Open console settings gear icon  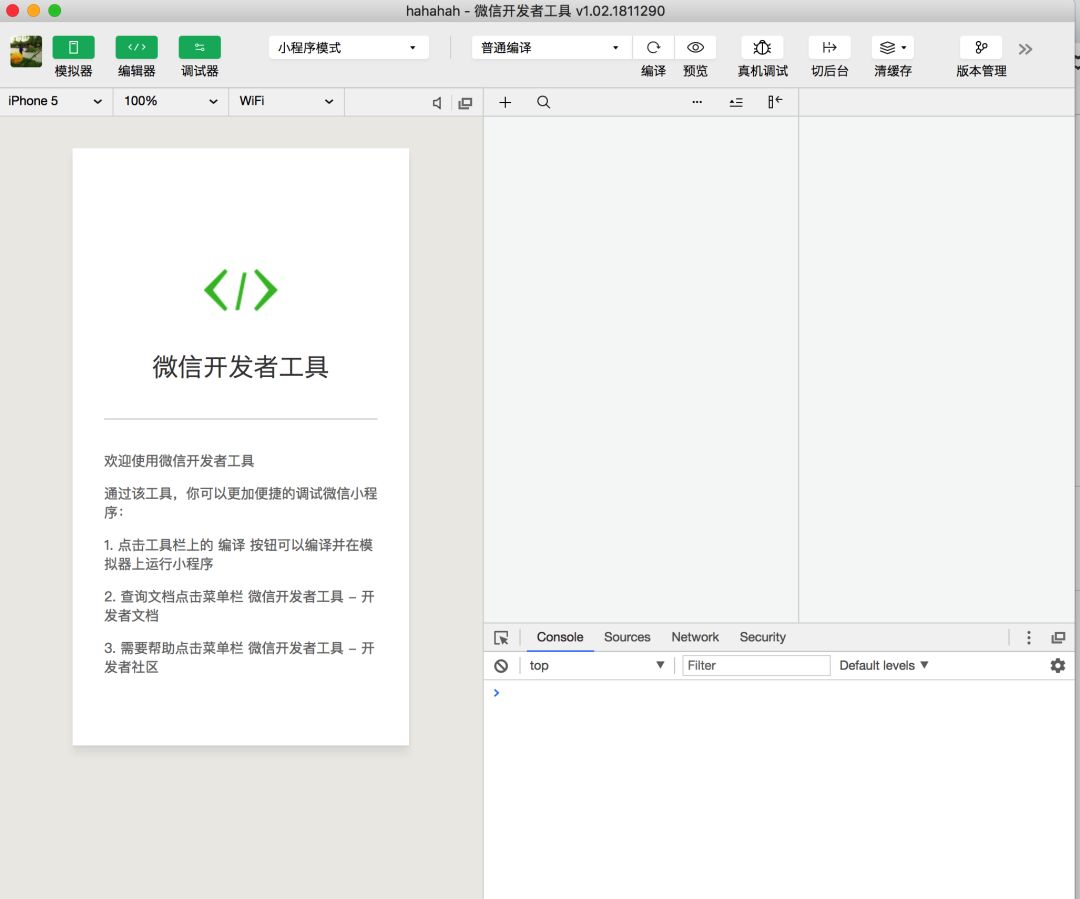pyautogui.click(x=1057, y=665)
